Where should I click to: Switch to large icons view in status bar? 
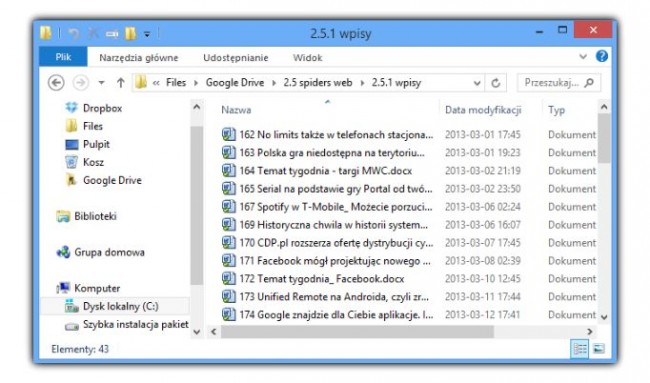pos(599,349)
